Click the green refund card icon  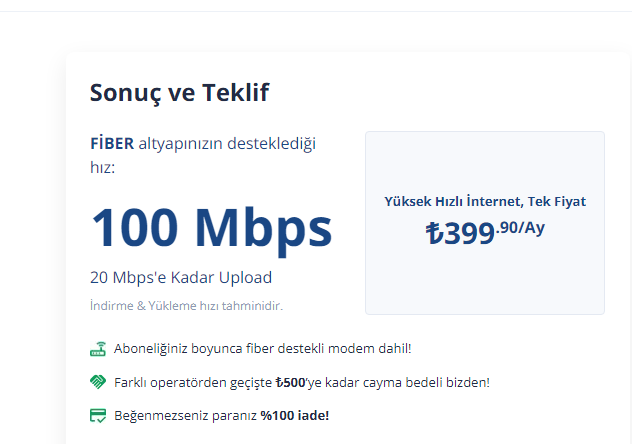point(98,415)
